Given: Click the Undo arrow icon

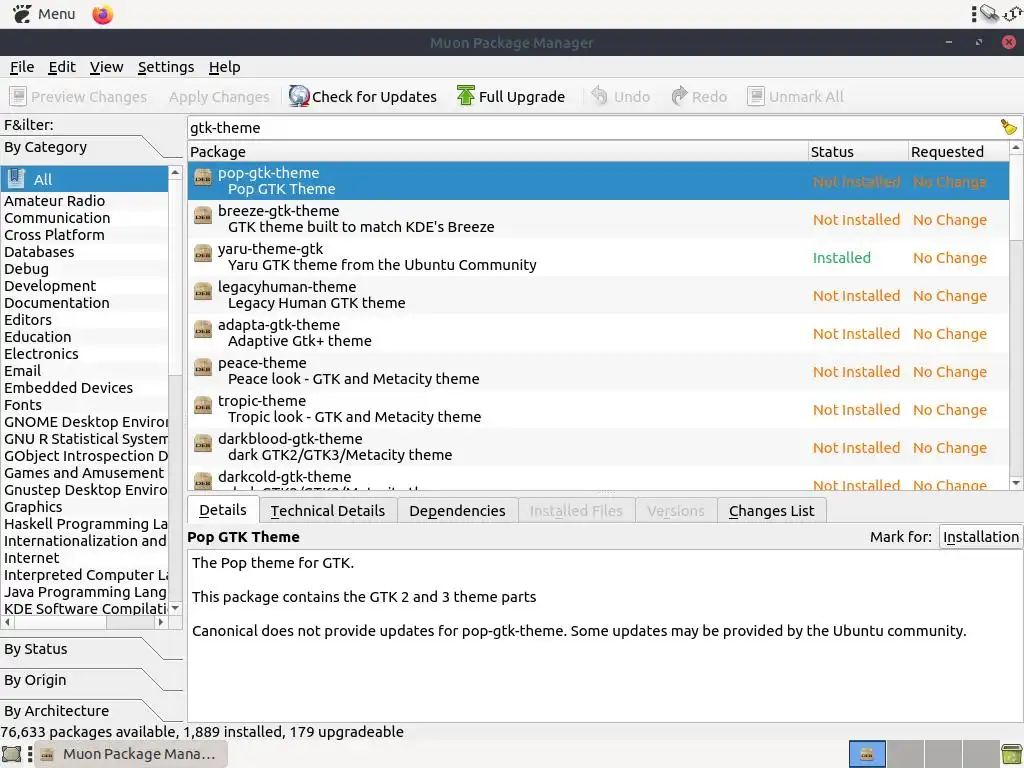Looking at the screenshot, I should [600, 96].
